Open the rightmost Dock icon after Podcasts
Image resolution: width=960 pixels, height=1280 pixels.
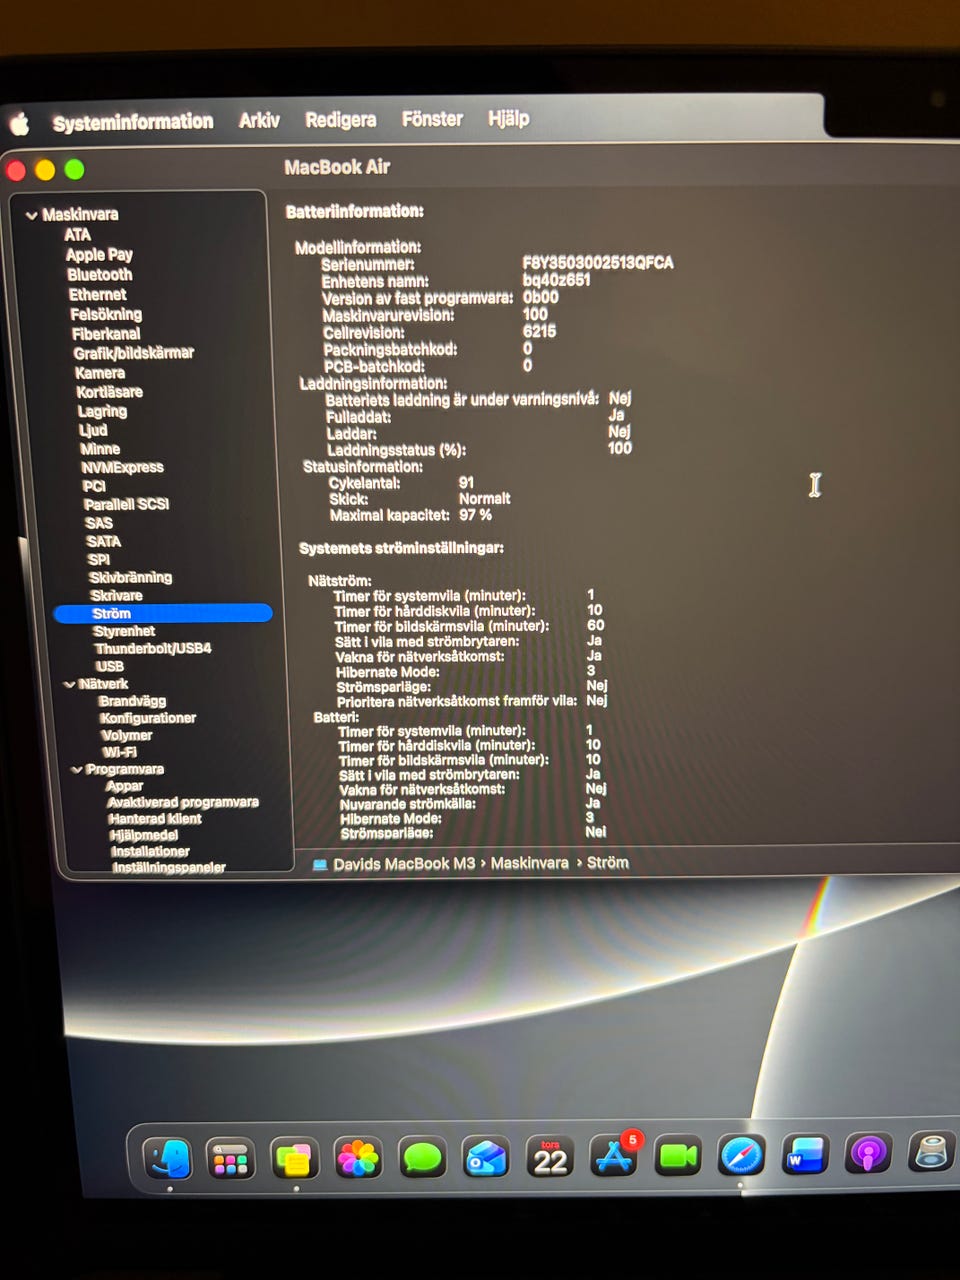tap(931, 1152)
